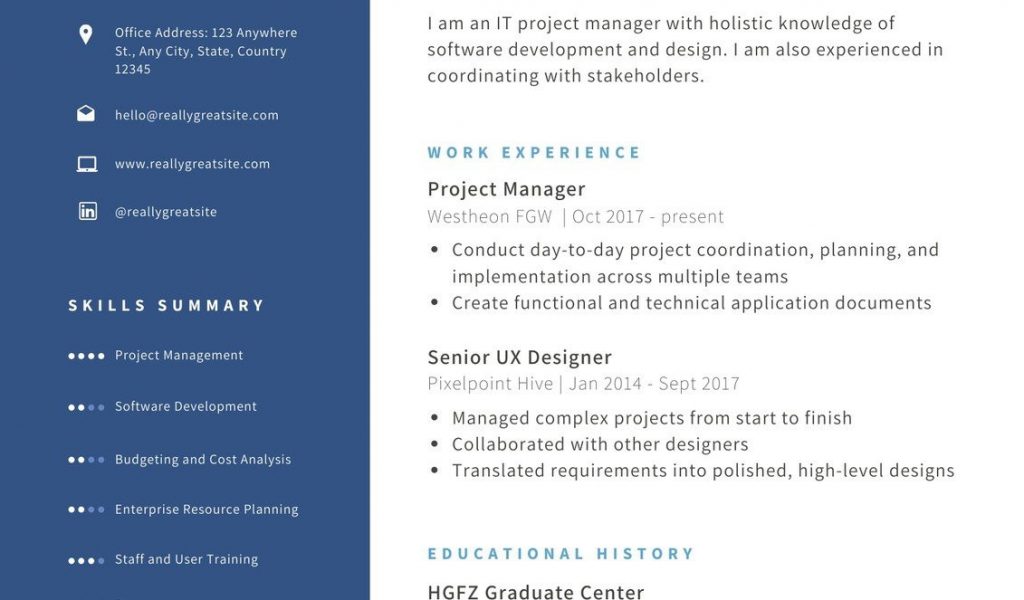
Task: Click the Enterprise Resource Planning rating dots
Action: 86,510
